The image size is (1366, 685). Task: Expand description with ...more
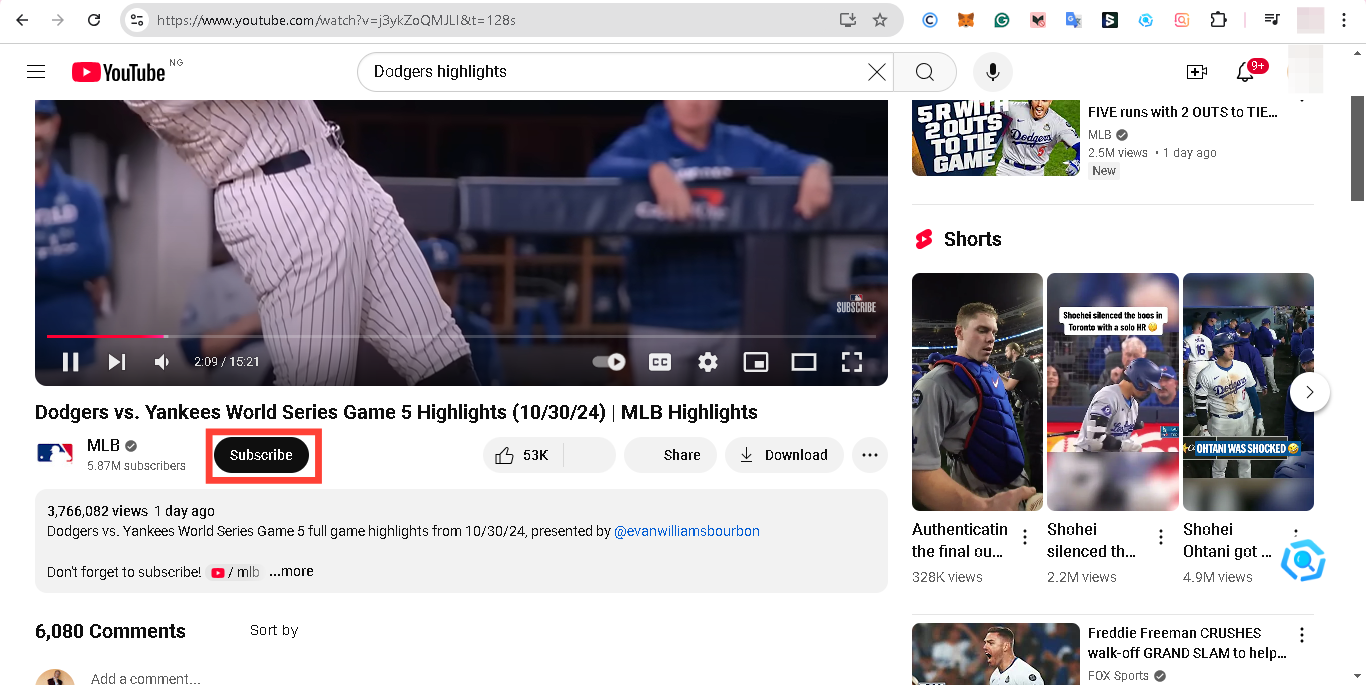click(x=291, y=572)
